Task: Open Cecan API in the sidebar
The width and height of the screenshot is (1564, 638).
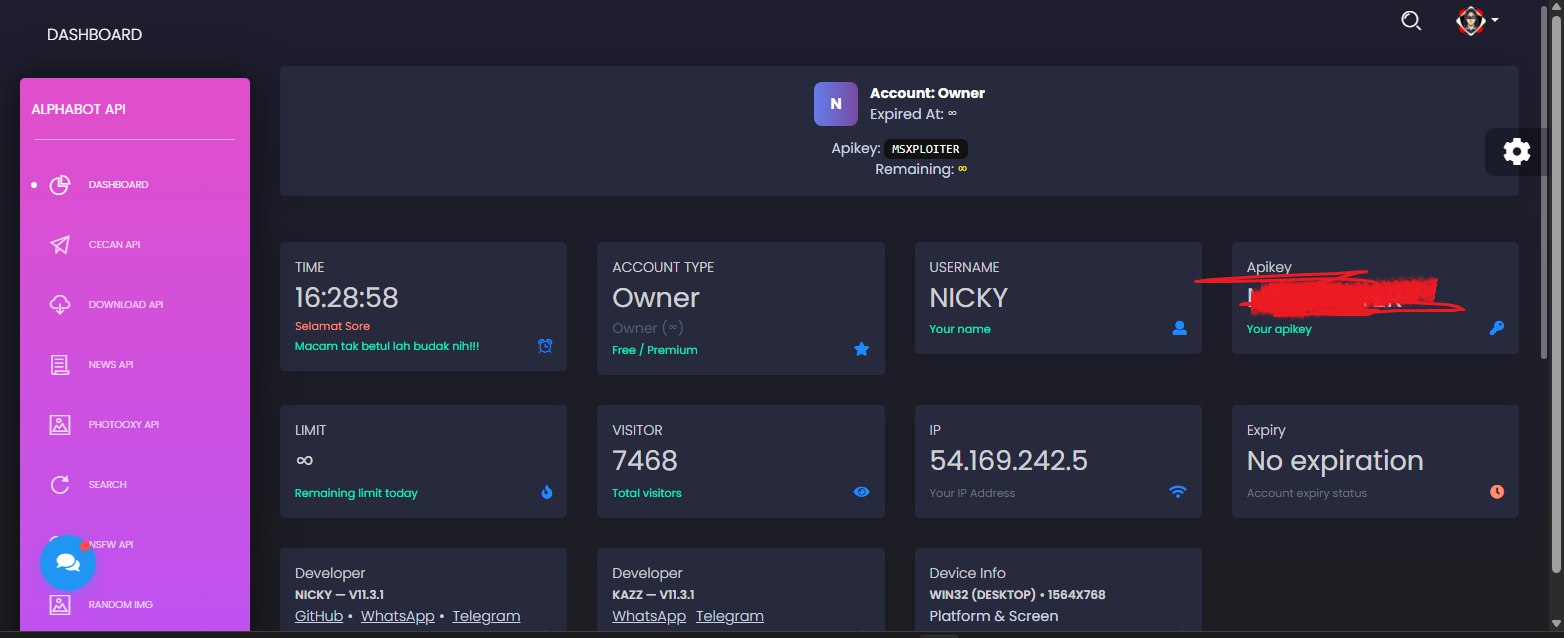Action: 113,245
